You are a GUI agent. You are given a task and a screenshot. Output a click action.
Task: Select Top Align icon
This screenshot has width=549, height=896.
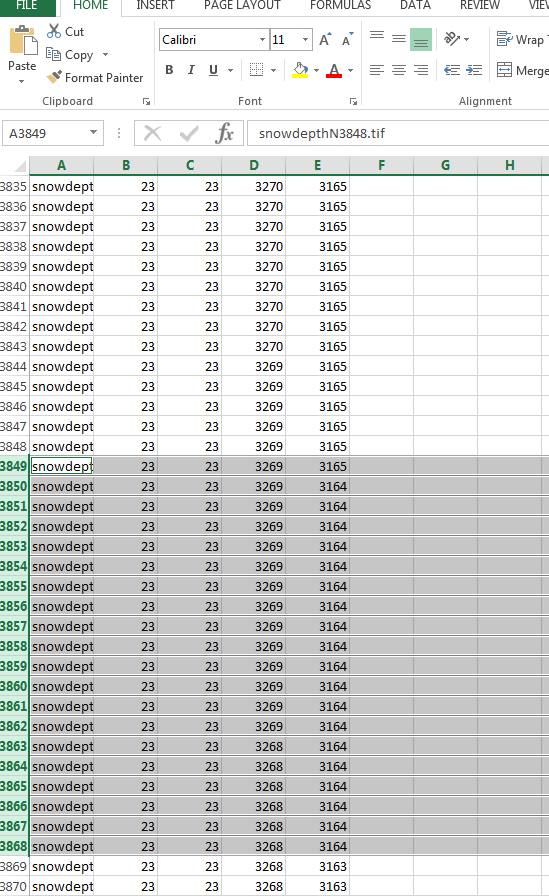click(376, 39)
